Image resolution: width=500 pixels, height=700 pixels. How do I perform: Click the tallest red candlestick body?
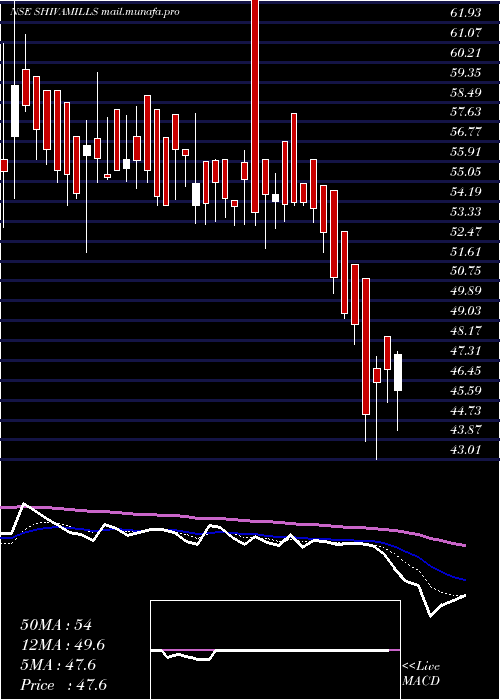coord(255,106)
